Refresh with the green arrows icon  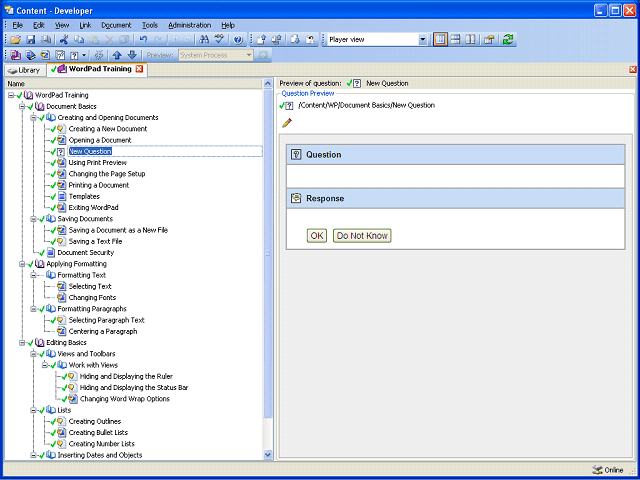(x=508, y=40)
